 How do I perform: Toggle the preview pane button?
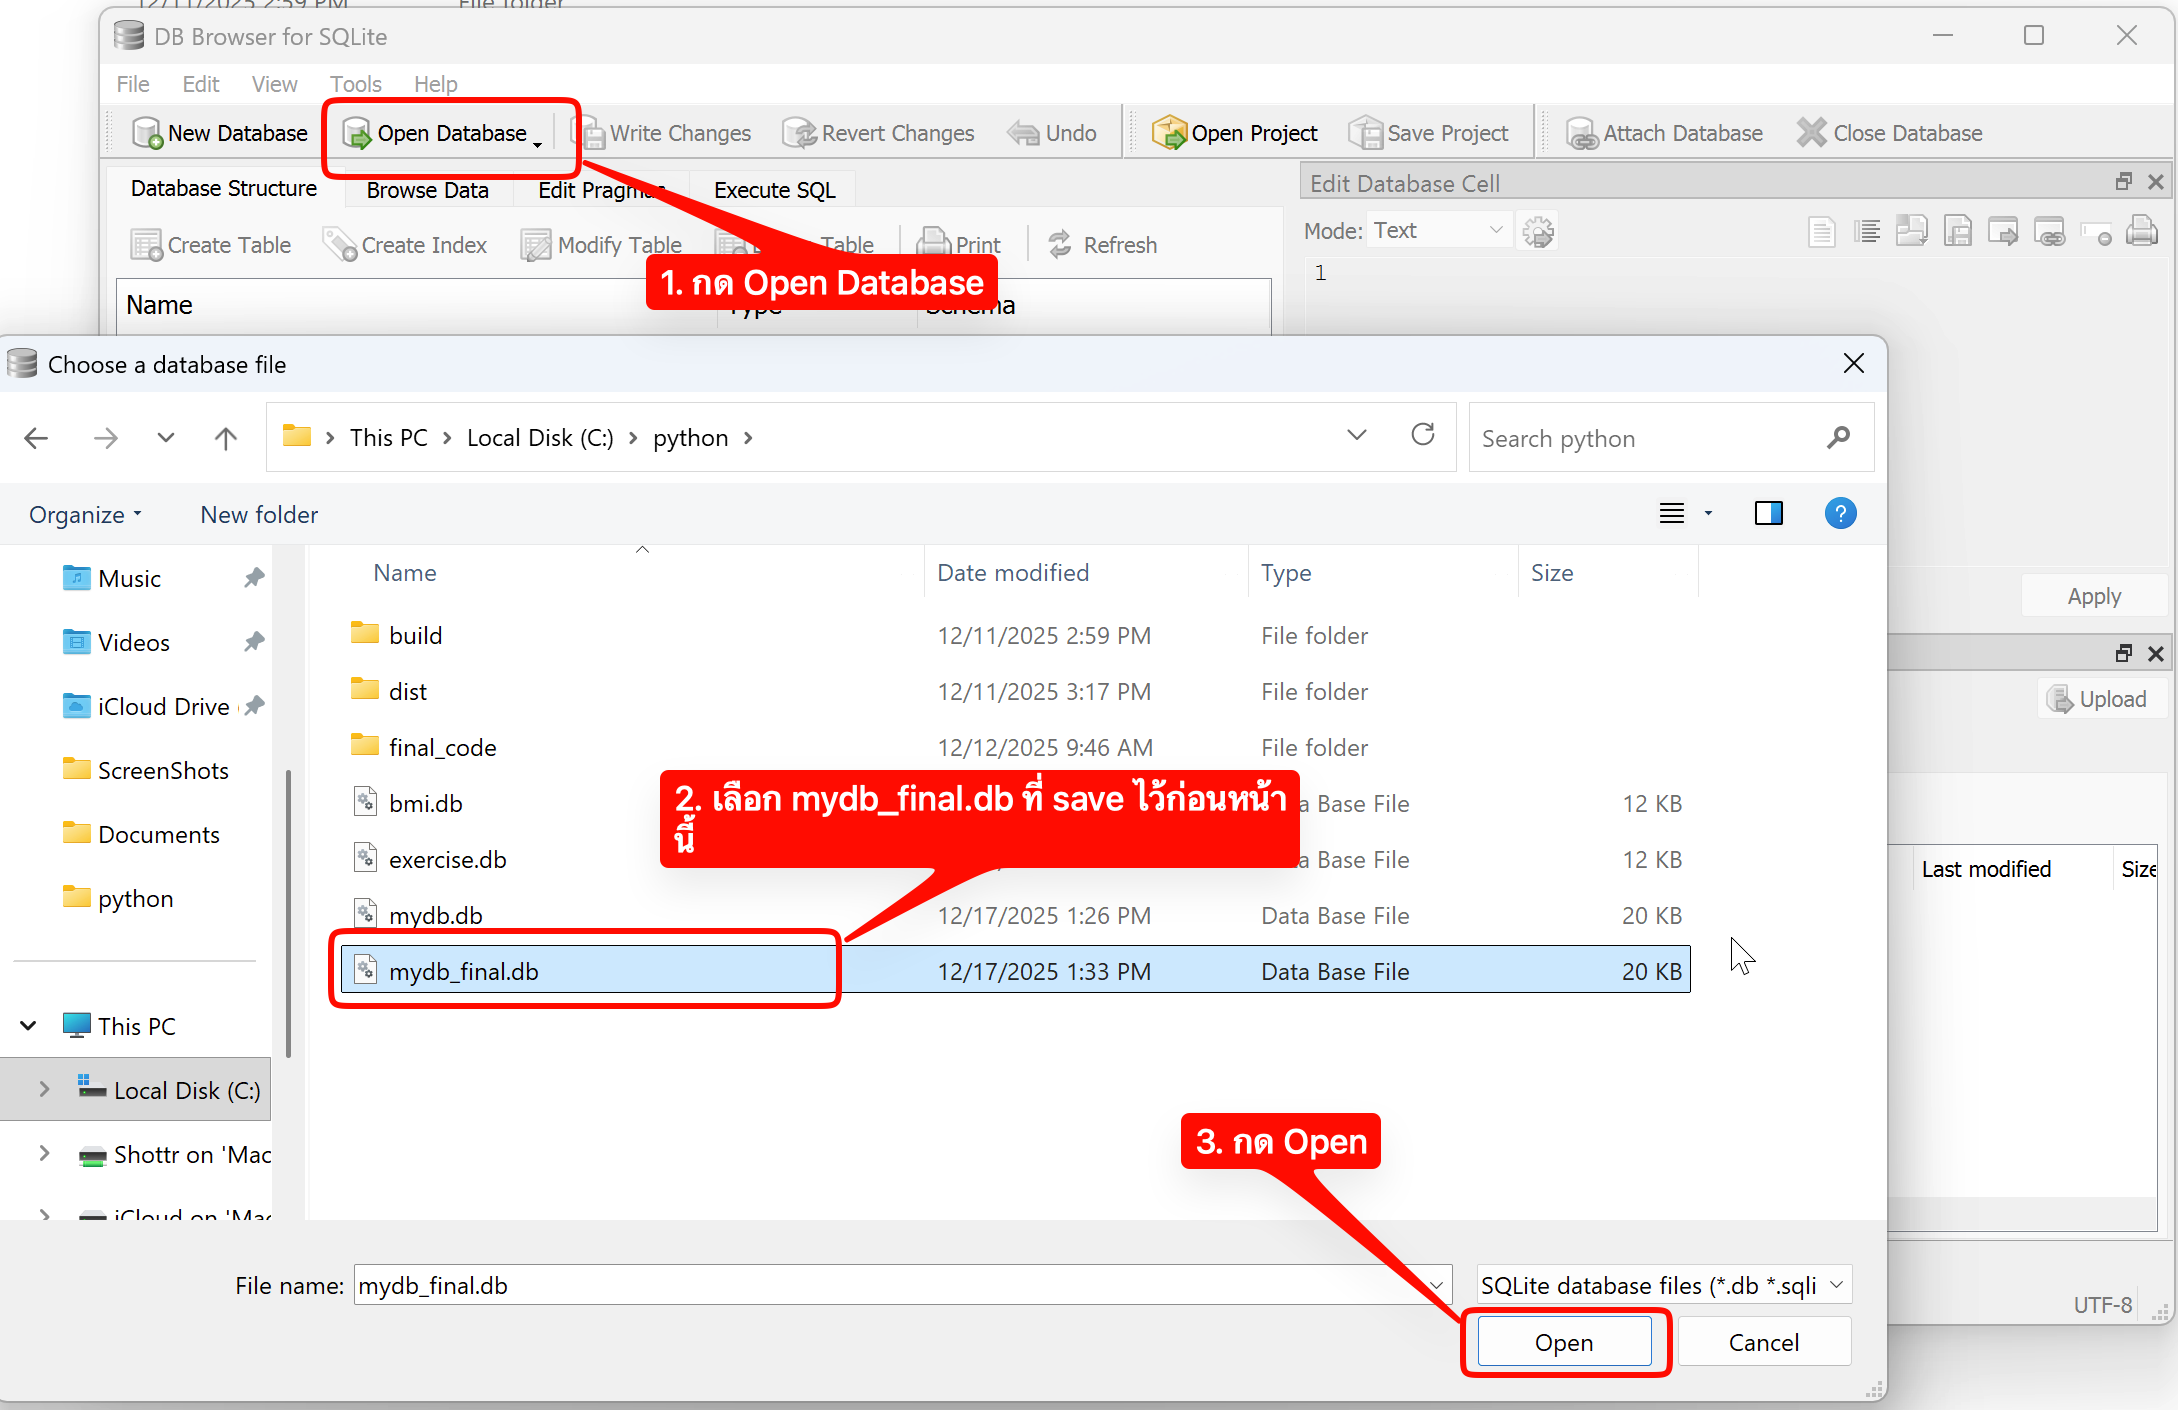point(1768,513)
